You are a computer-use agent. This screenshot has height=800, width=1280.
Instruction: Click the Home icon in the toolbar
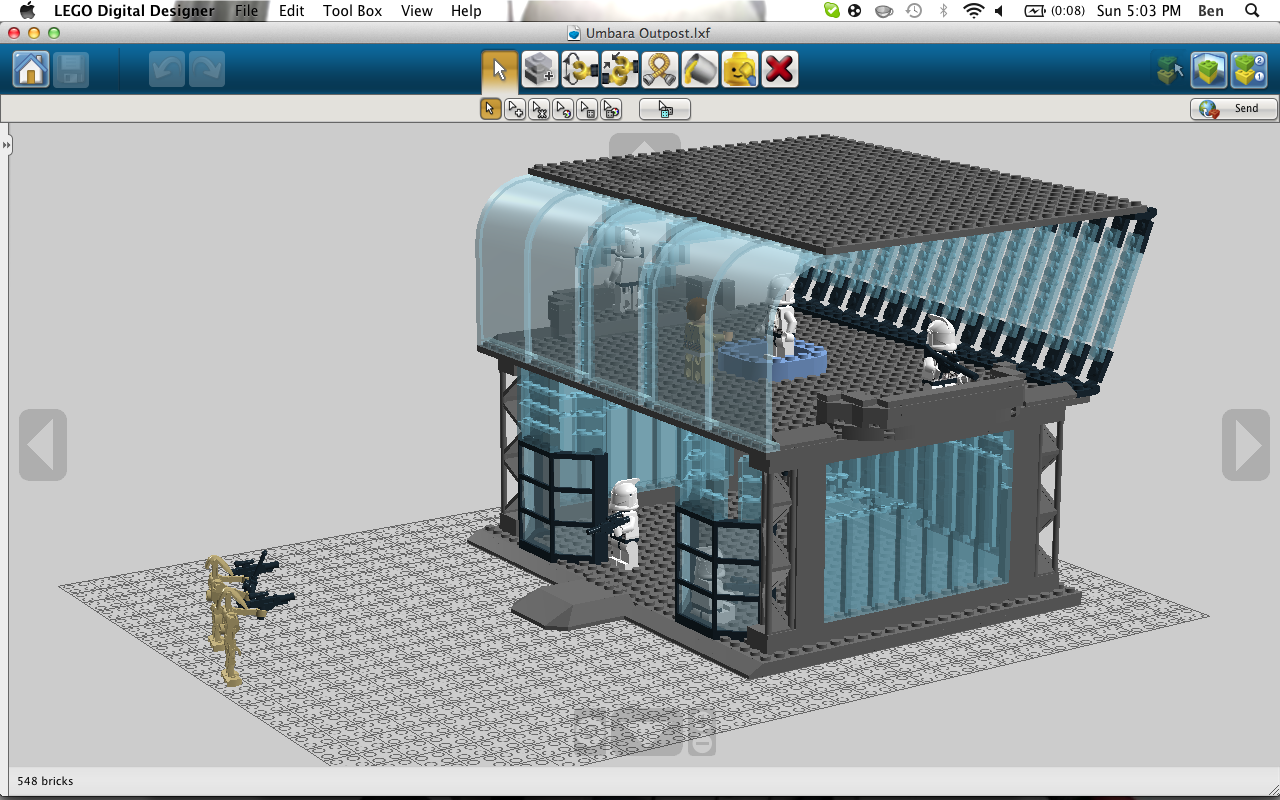click(x=31, y=70)
